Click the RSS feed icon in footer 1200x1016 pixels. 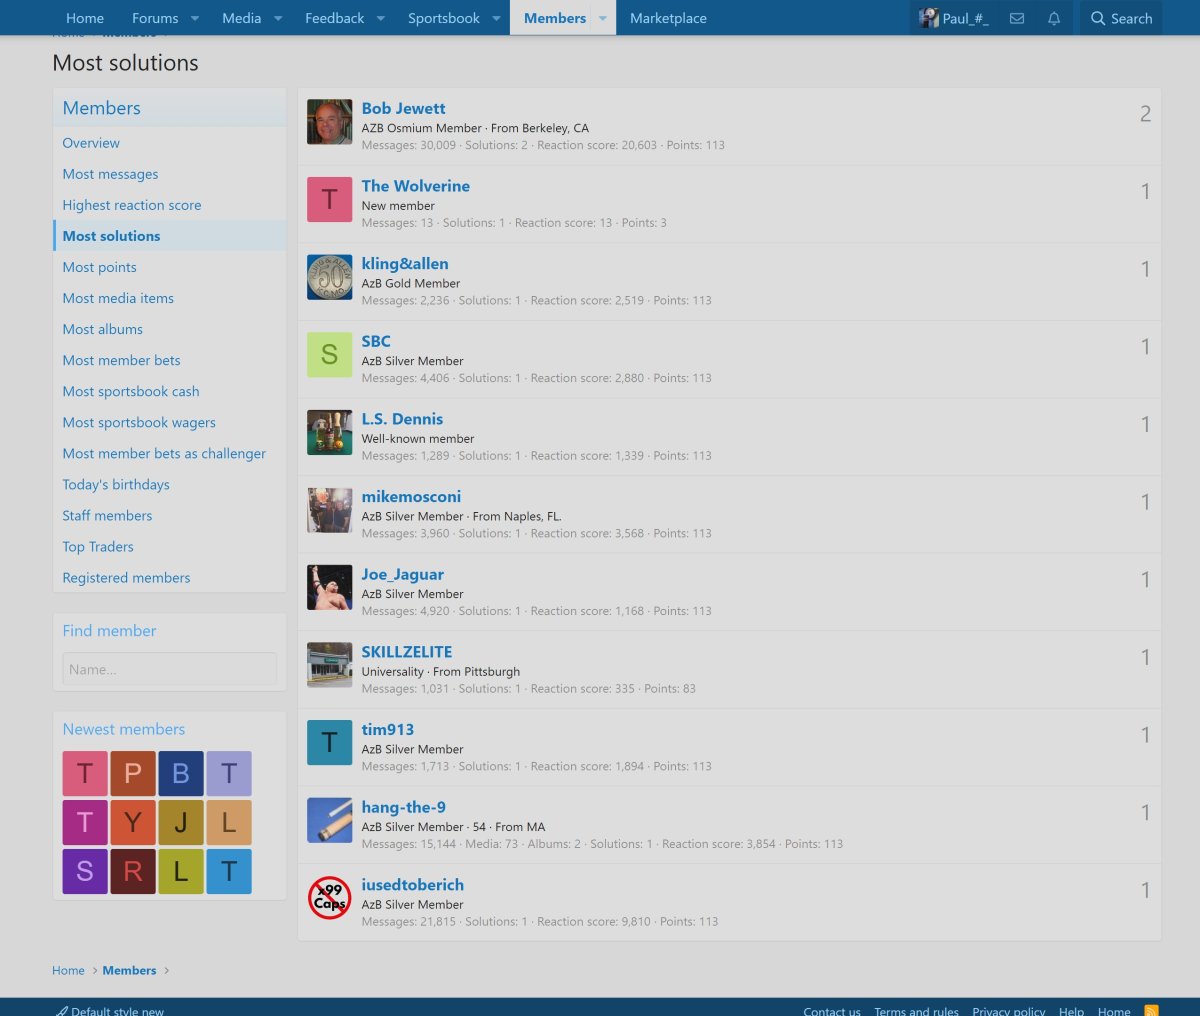tap(1151, 1010)
